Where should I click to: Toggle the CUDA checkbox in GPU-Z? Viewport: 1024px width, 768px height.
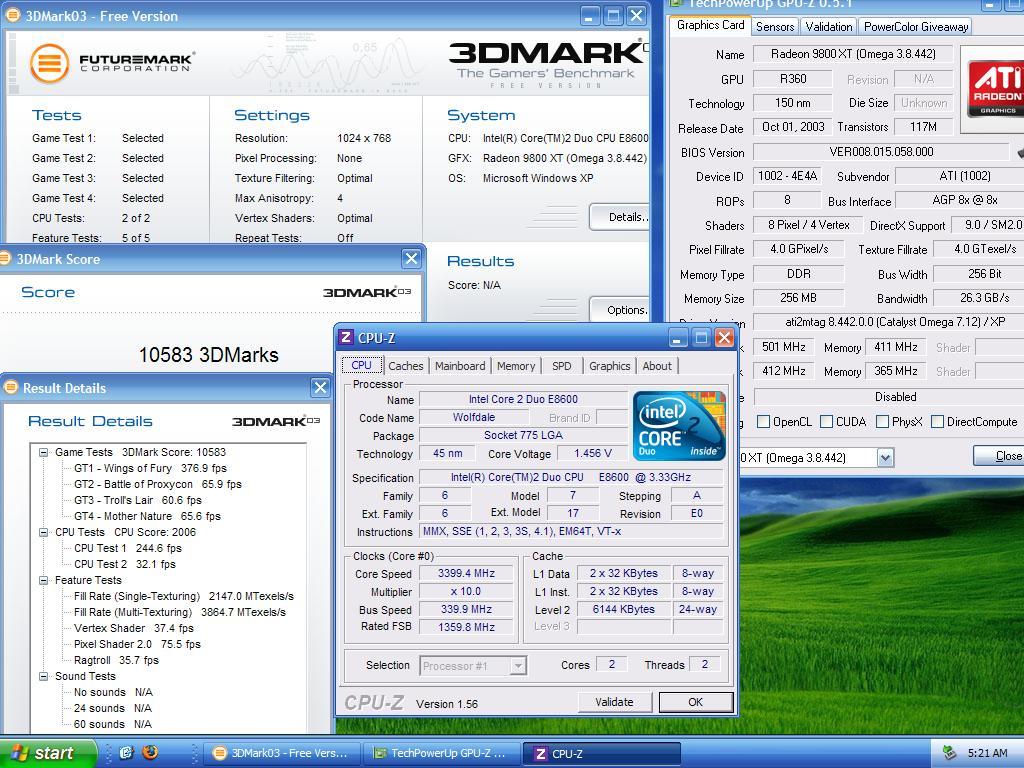coord(826,421)
